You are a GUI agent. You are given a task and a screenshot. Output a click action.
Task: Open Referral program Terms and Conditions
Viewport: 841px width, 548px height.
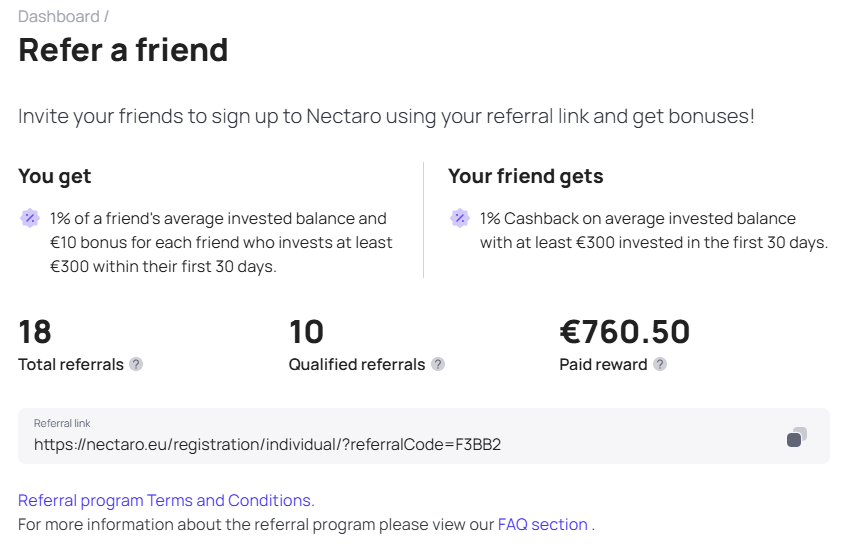(166, 500)
